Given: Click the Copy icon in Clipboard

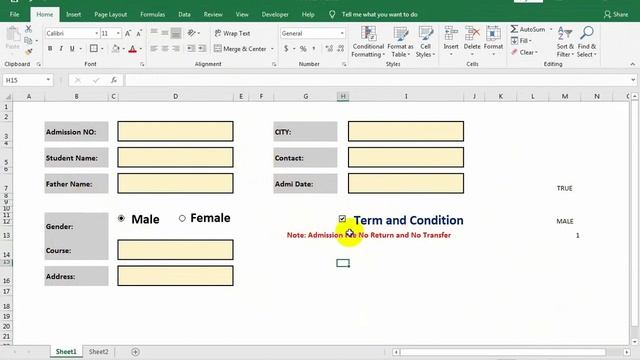Looking at the screenshot, I should 28,40.
